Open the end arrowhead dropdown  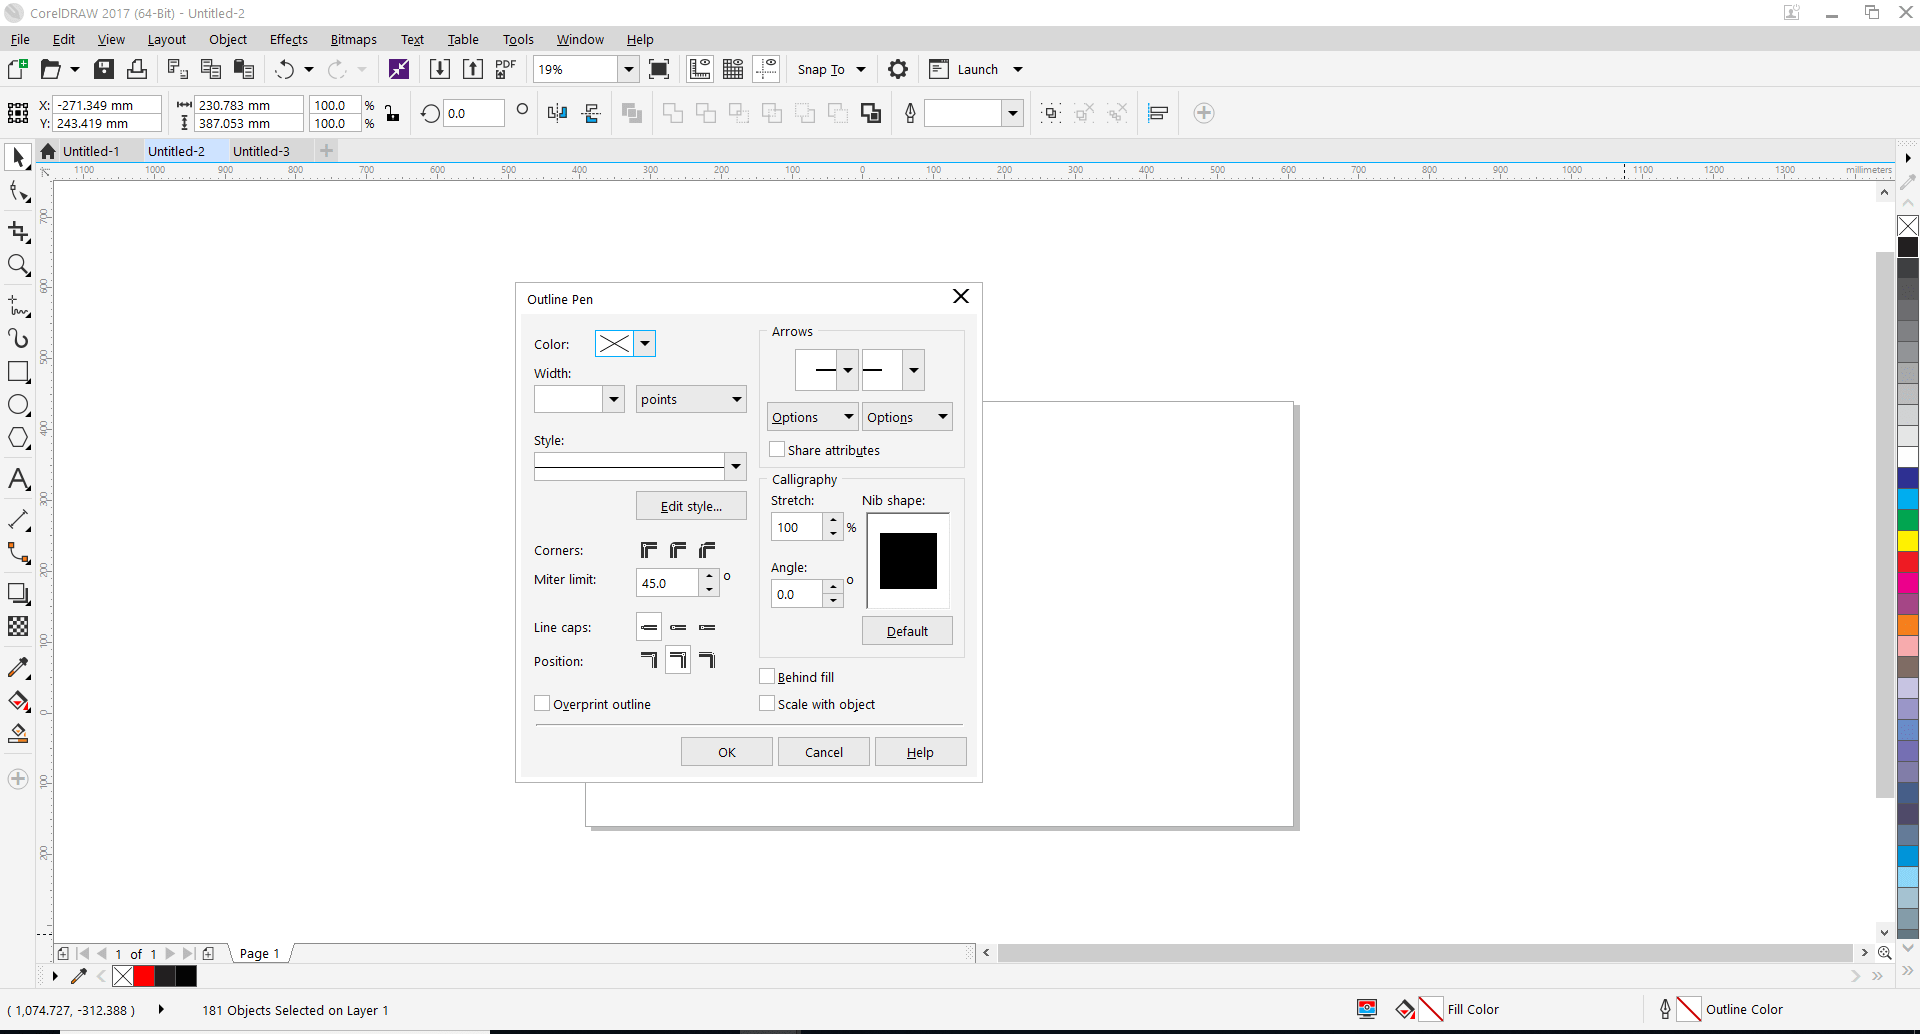point(914,370)
